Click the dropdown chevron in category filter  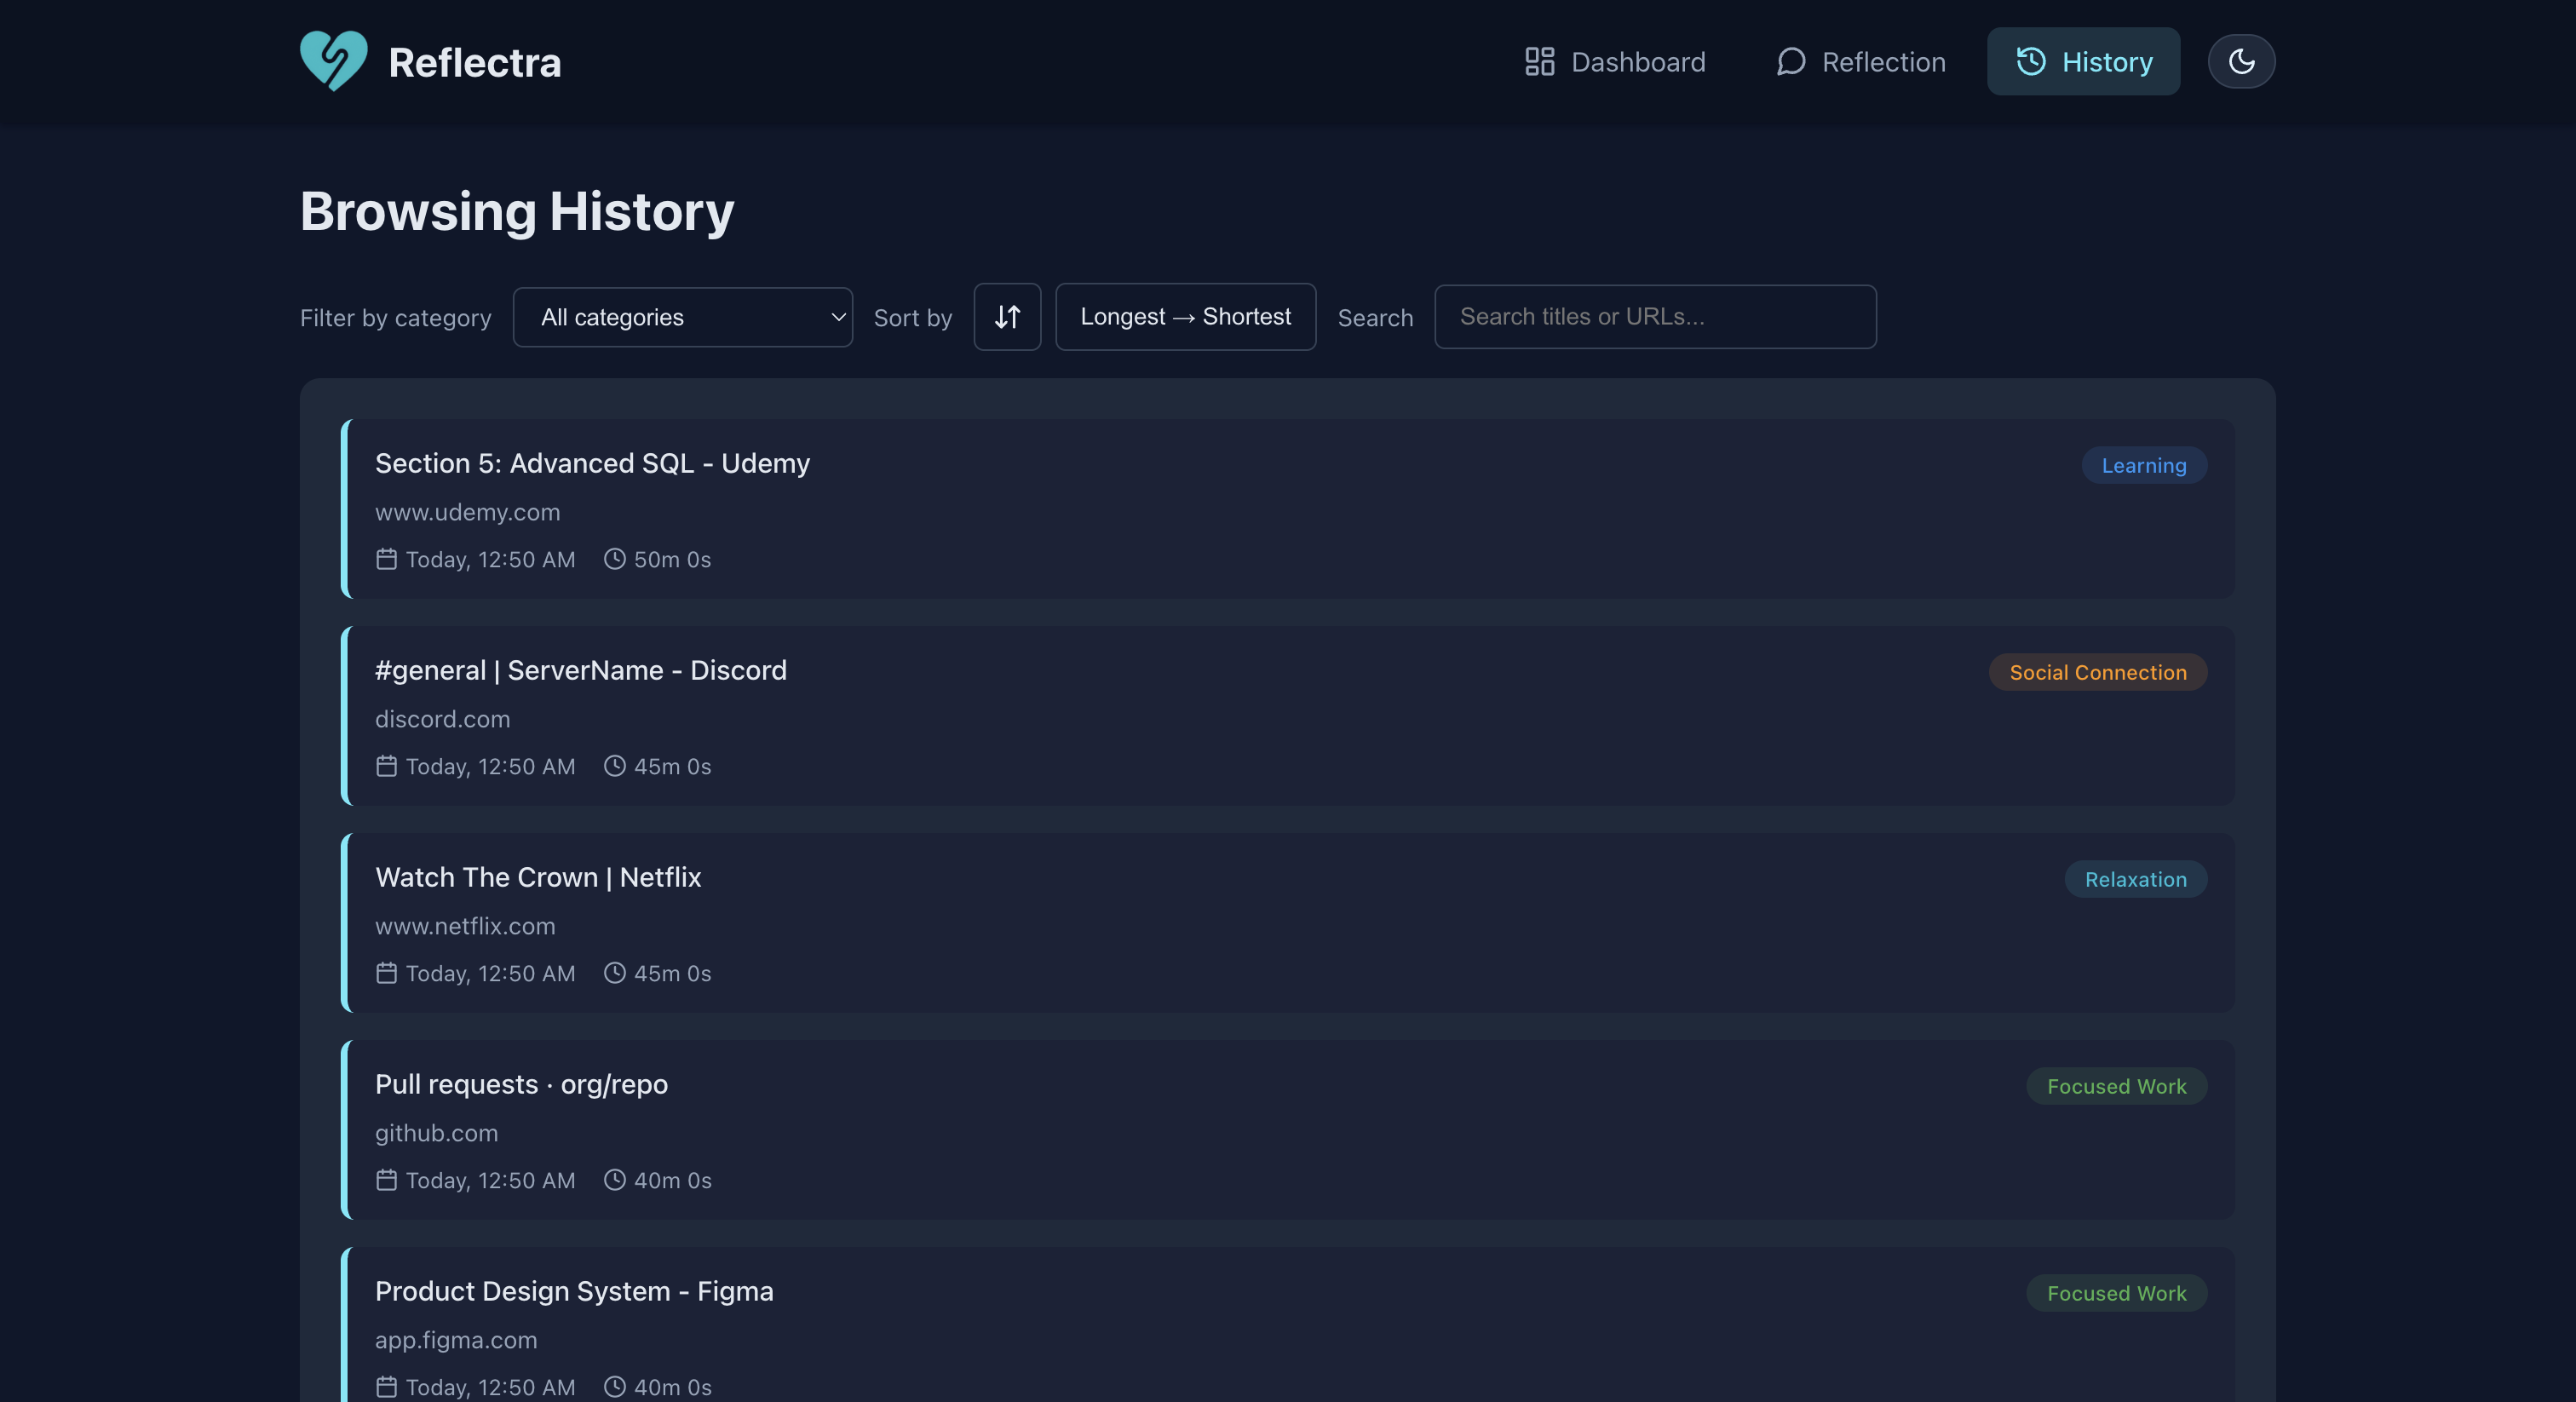[838, 317]
